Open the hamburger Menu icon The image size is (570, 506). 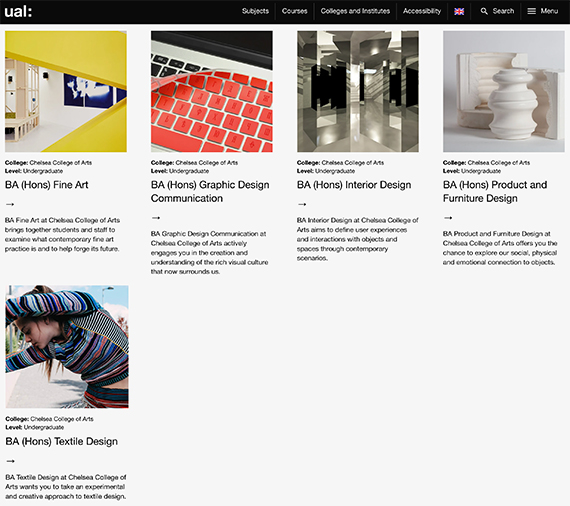531,11
